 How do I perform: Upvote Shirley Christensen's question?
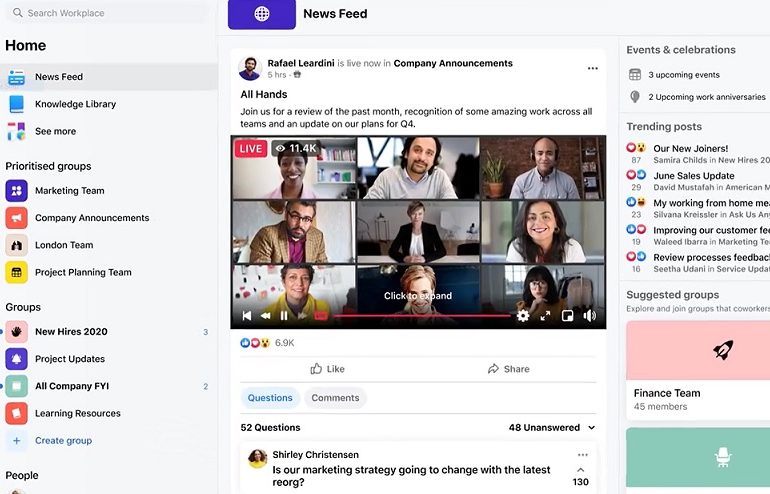(x=580, y=470)
